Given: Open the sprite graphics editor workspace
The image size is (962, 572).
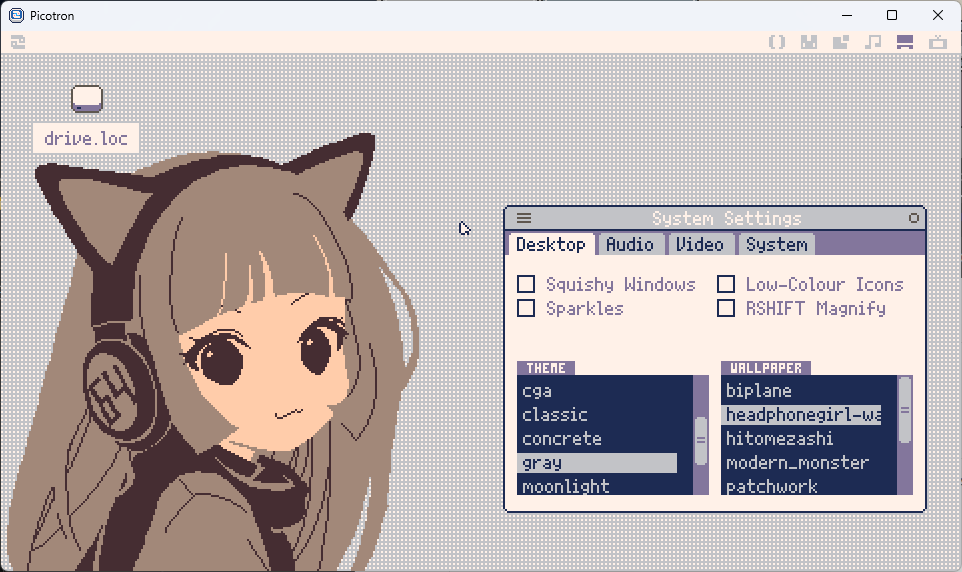Looking at the screenshot, I should [809, 42].
